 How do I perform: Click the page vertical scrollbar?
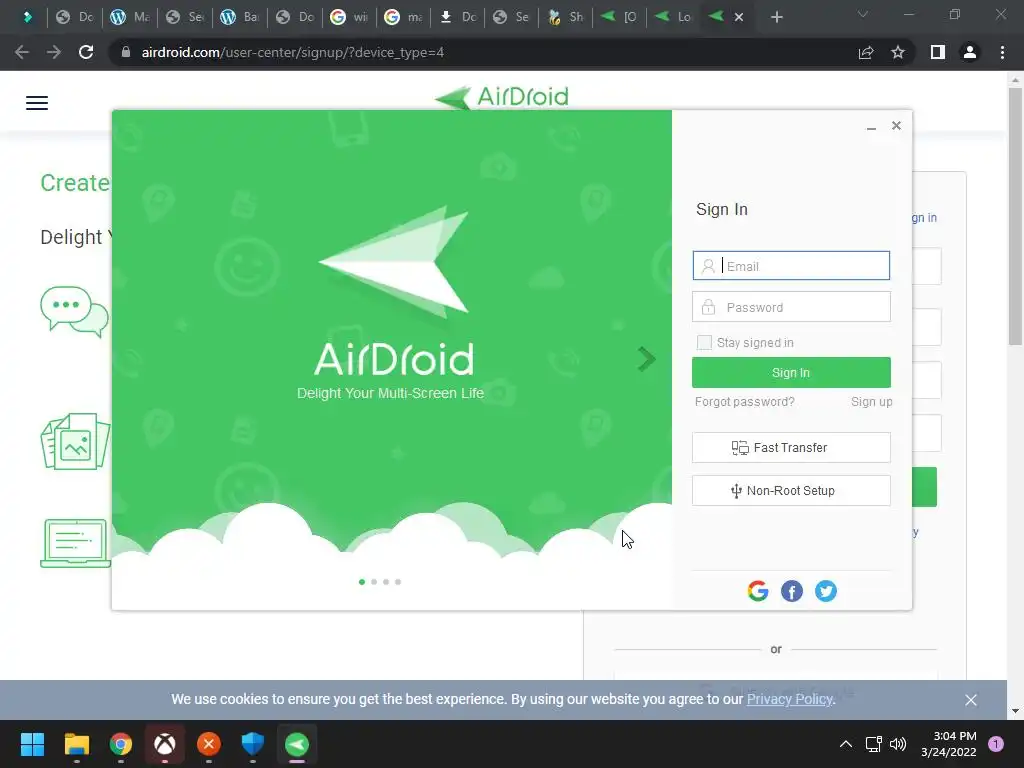tap(1015, 217)
